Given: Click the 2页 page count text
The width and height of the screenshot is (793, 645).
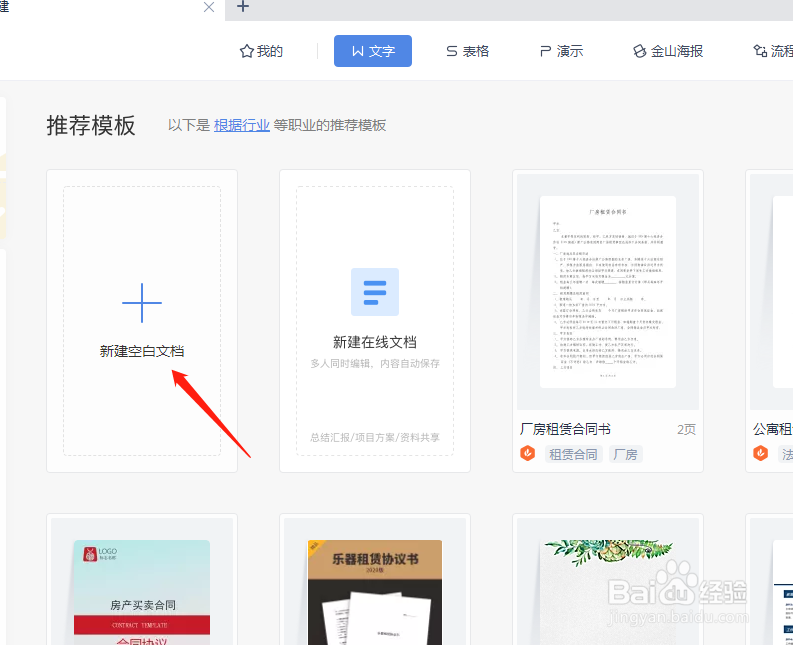Looking at the screenshot, I should (686, 429).
